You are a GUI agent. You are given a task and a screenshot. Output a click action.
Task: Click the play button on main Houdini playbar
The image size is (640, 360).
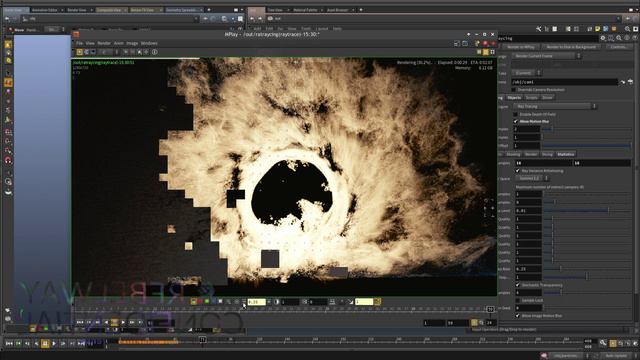[x=54, y=344]
